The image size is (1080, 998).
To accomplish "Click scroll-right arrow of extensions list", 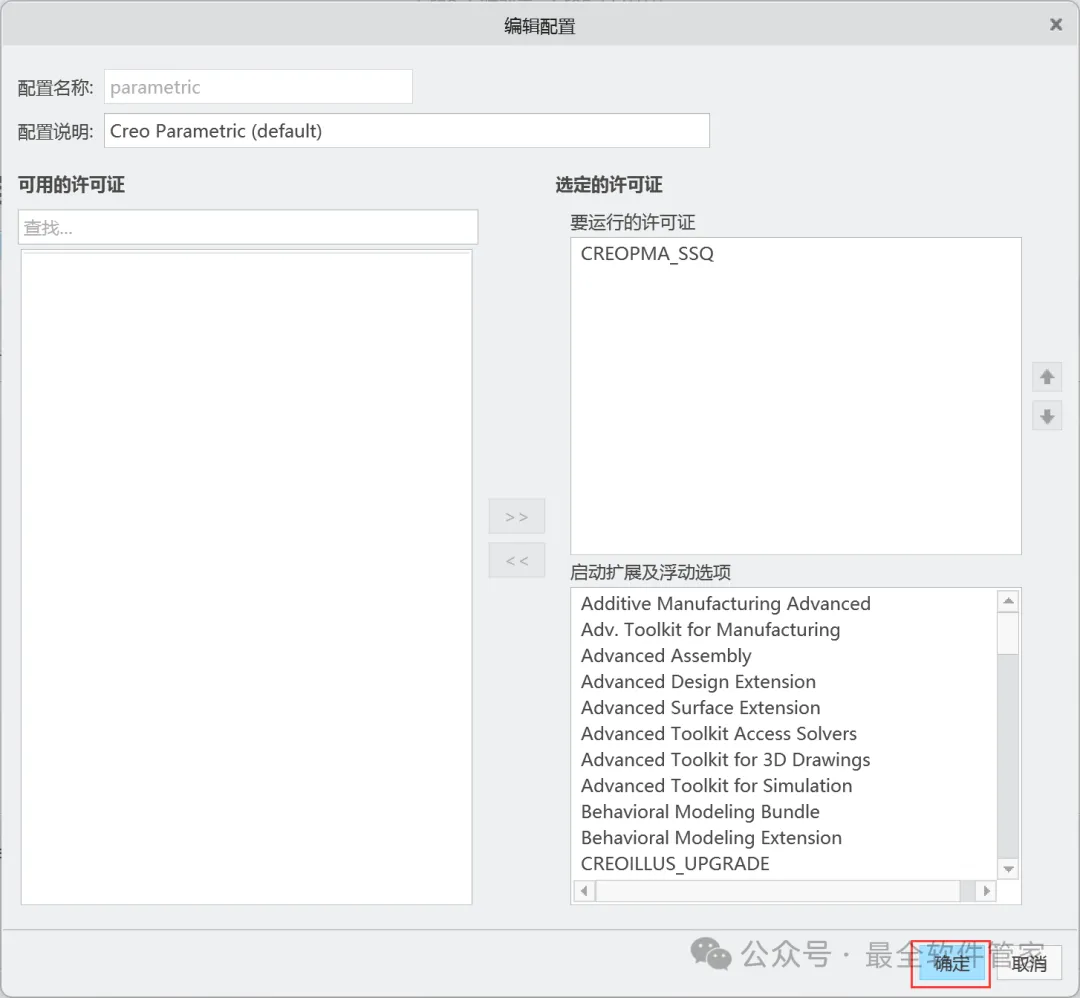I will point(986,891).
